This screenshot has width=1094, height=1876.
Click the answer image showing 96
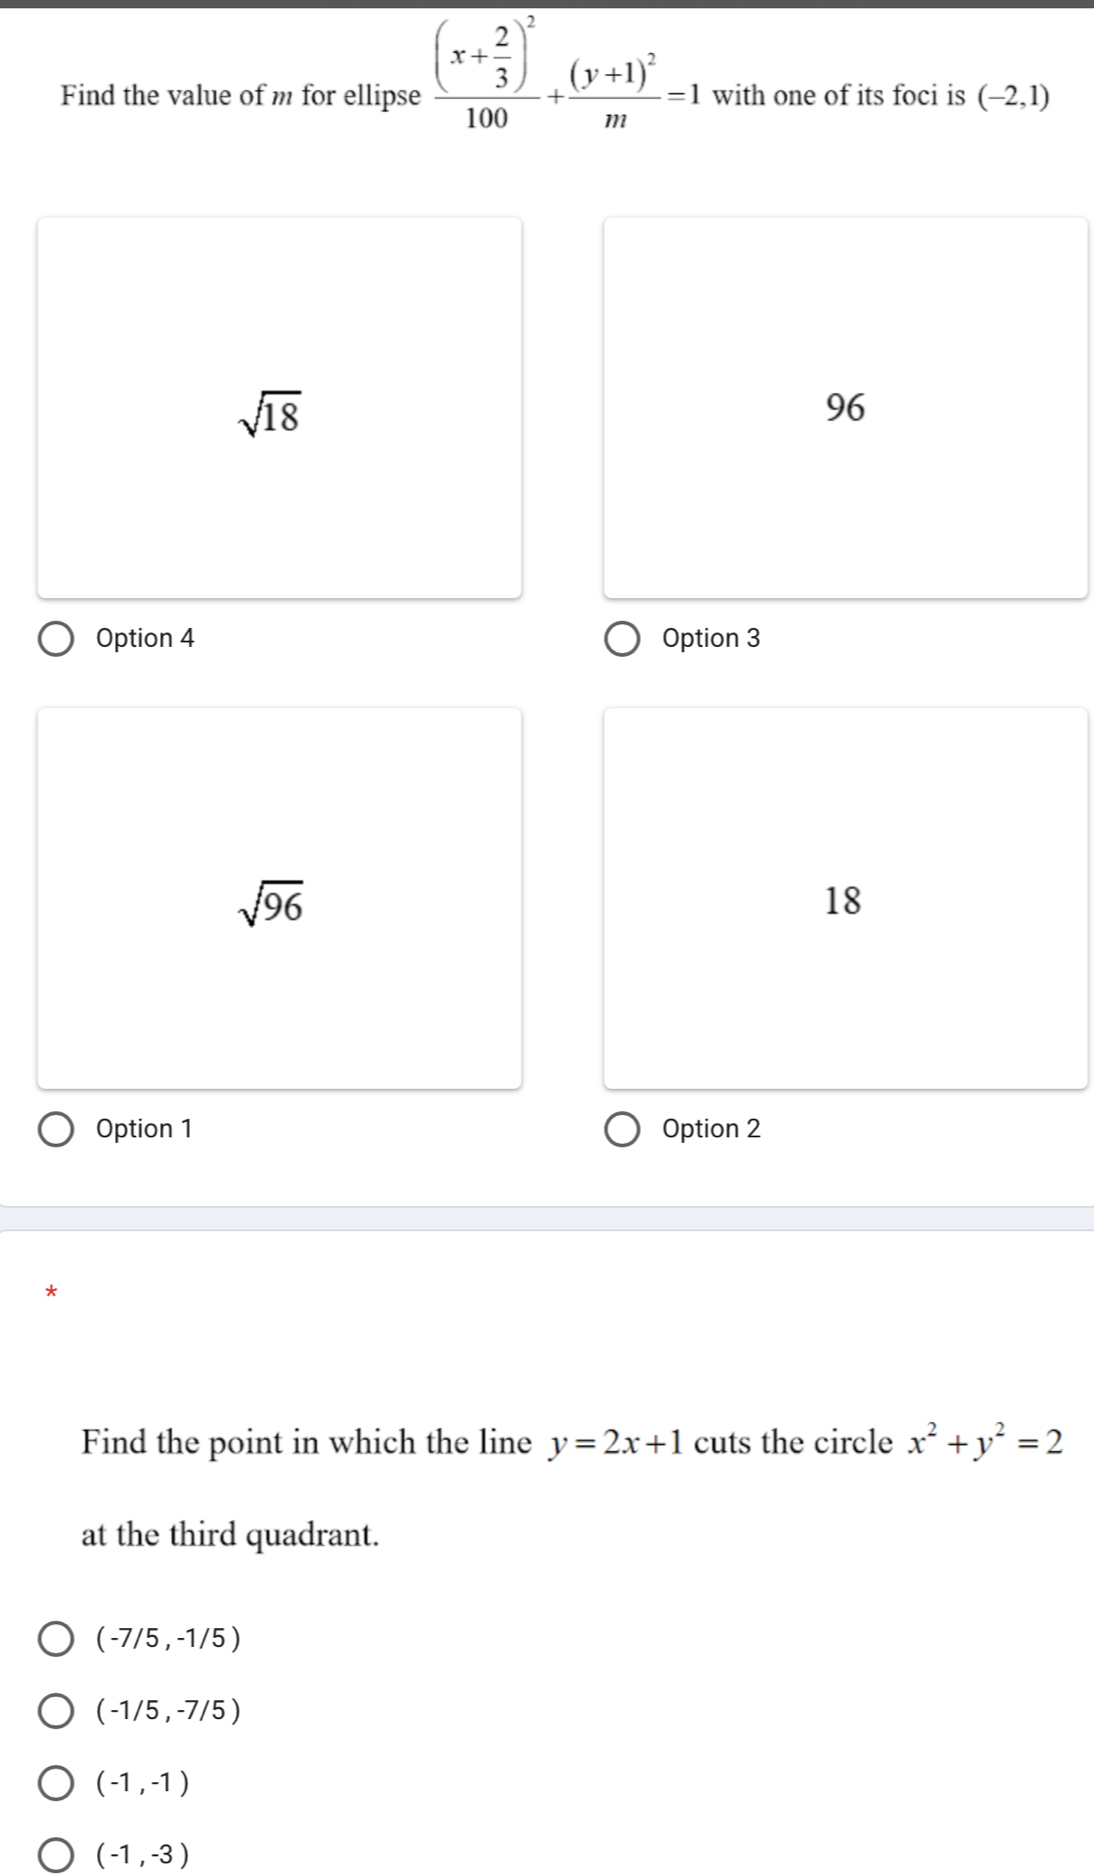[x=845, y=408]
